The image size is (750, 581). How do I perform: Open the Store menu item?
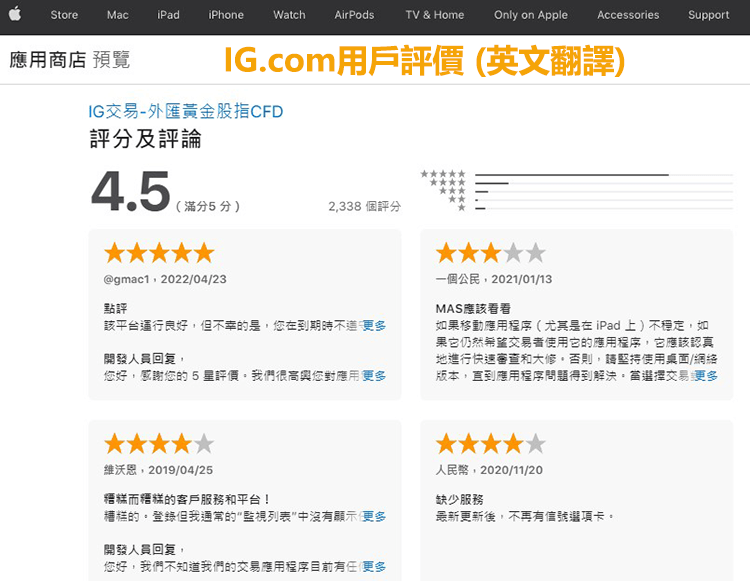click(x=64, y=15)
